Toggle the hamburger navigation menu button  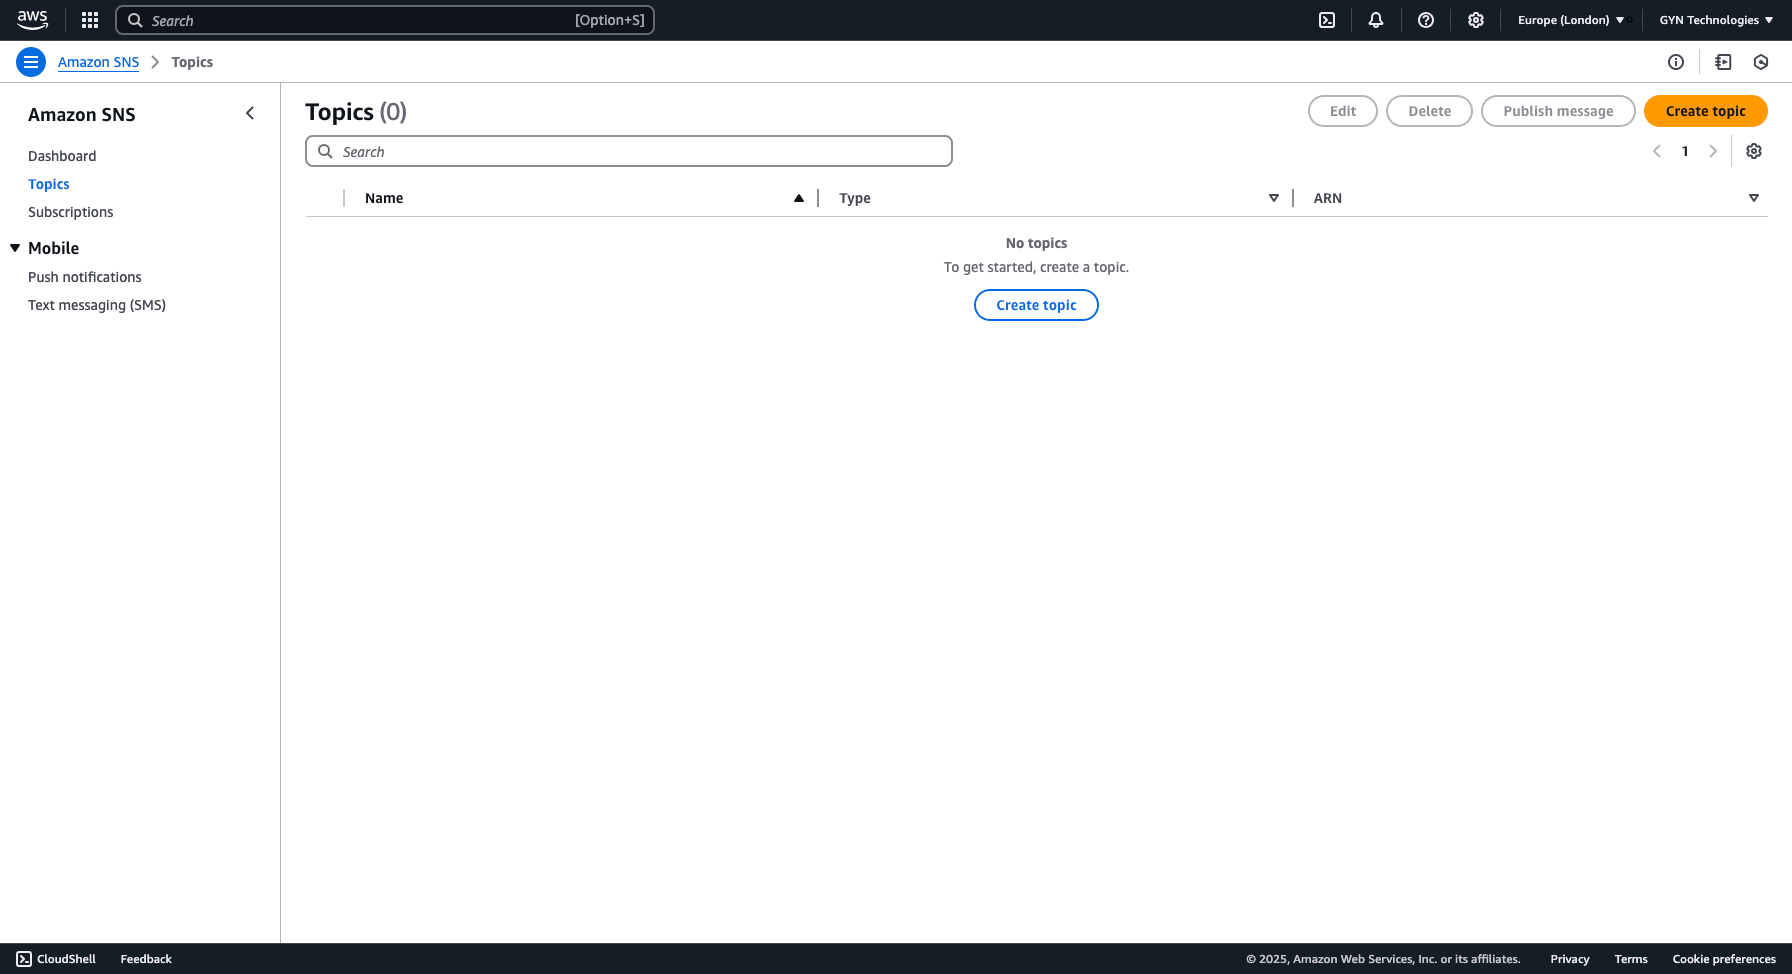pos(31,62)
